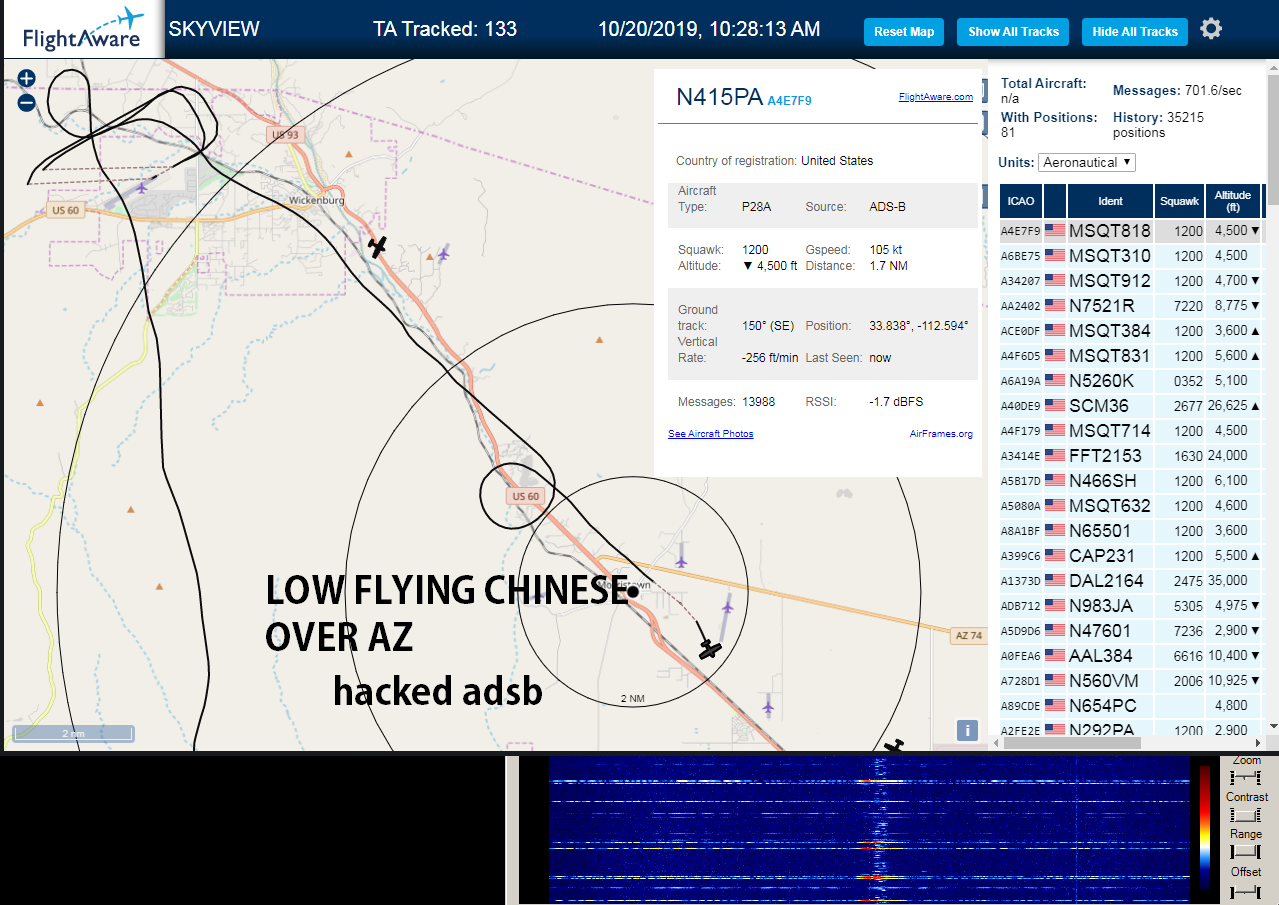Open the map info 'i' button
Screen dimensions: 1279x905
coord(967,730)
